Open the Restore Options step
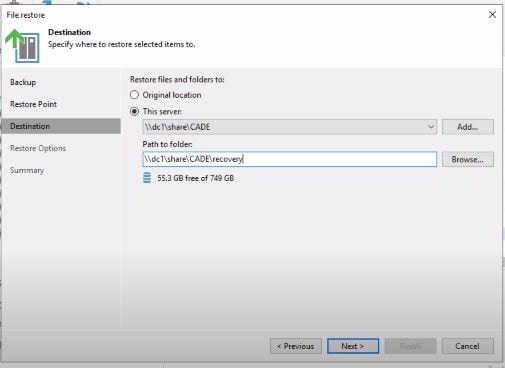This screenshot has width=505, height=368. coord(38,148)
